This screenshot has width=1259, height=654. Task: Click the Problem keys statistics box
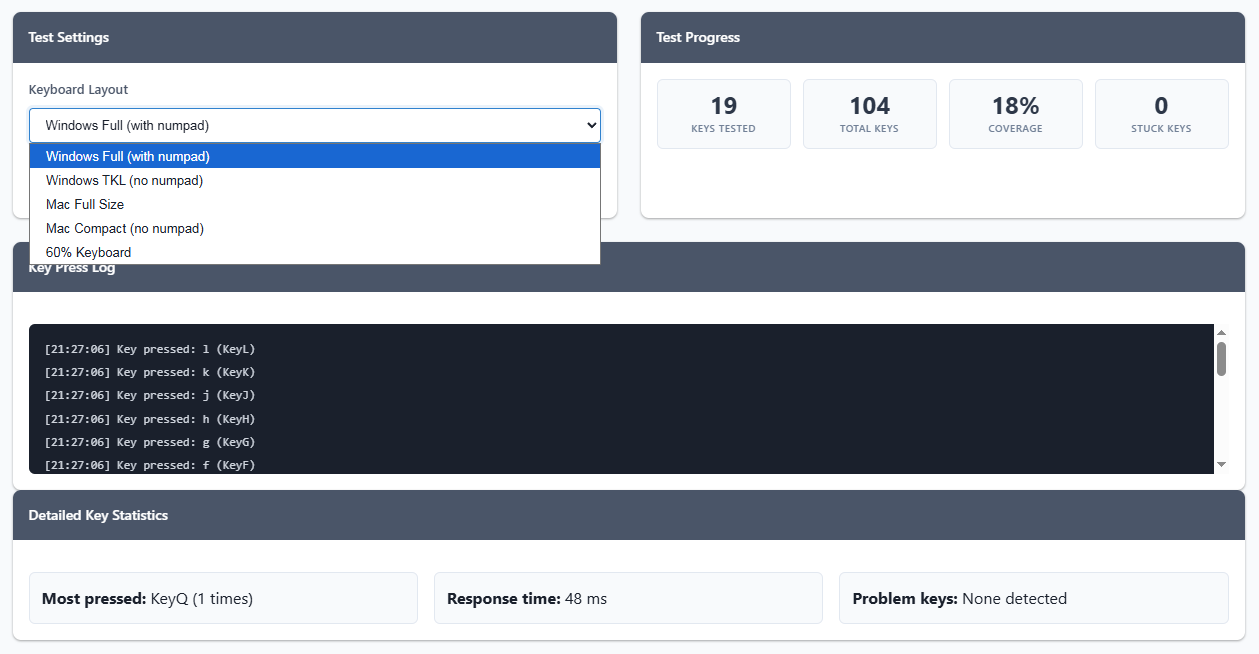[x=1033, y=598]
